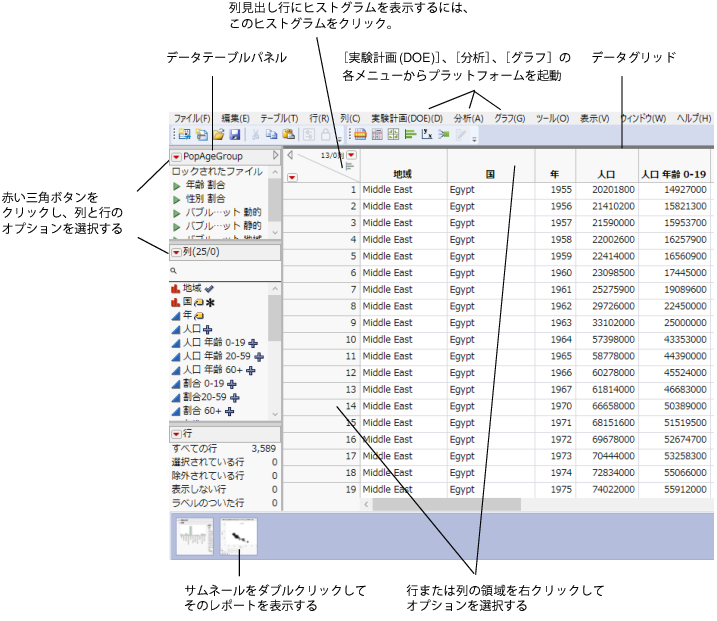Image resolution: width=717 pixels, height=621 pixels.
Task: Click the green four-pane grid icon
Action: [393, 134]
